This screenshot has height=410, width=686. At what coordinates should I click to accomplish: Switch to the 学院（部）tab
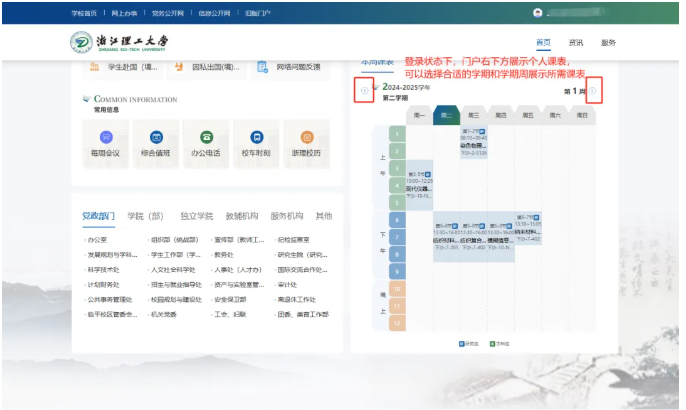point(145,216)
